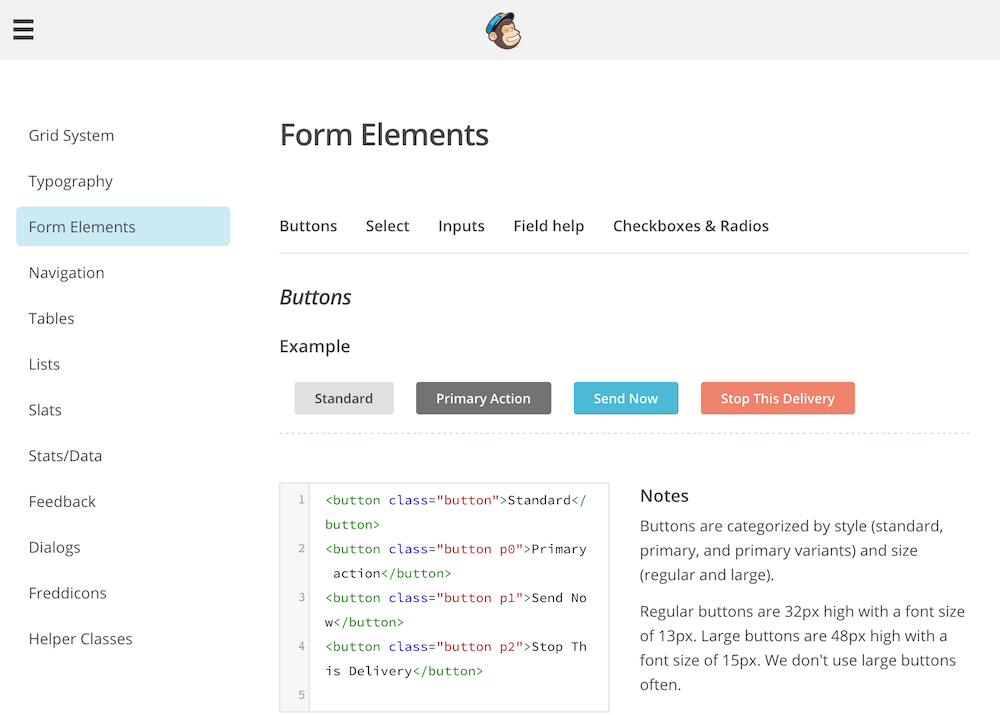The image size is (1000, 715).
Task: Select Form Elements sidebar item
Action: [x=82, y=227]
